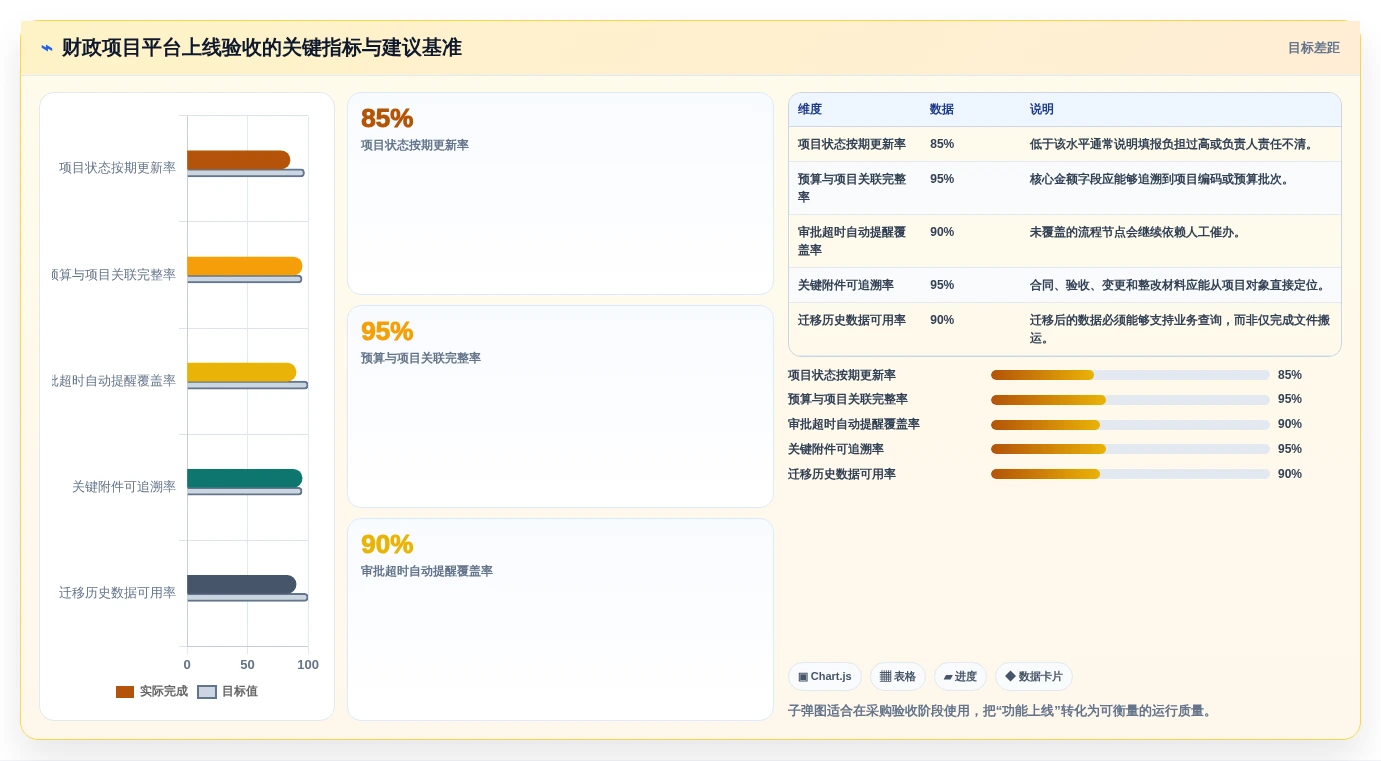Click the orange 预算与项目关联完整率 actual bar

tap(244, 266)
